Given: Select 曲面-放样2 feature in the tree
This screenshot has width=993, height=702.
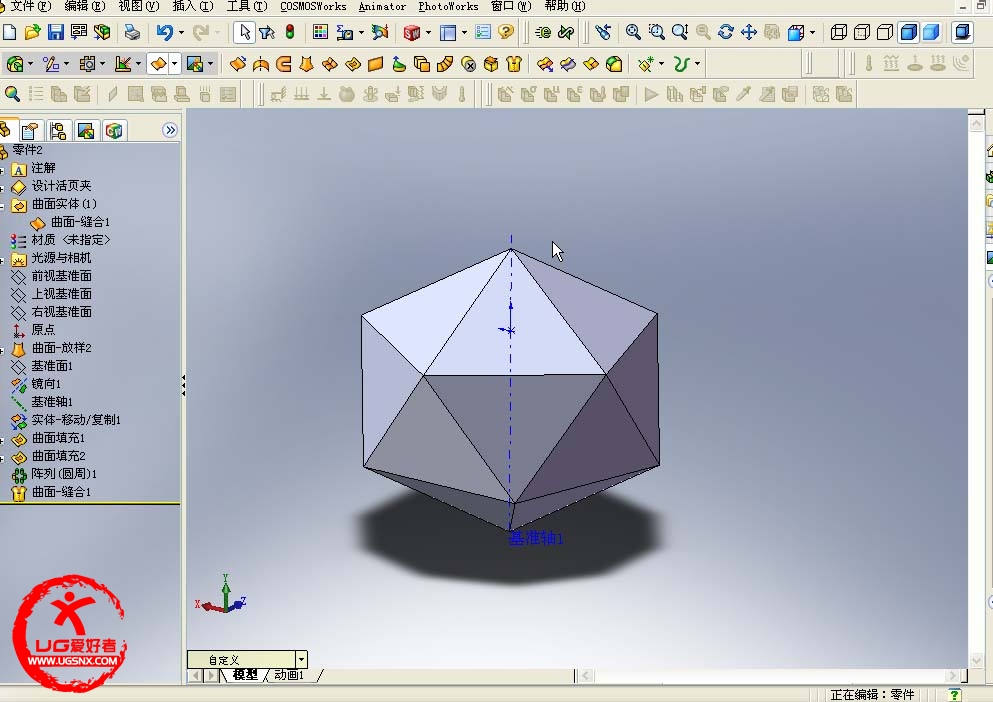Looking at the screenshot, I should 61,348.
